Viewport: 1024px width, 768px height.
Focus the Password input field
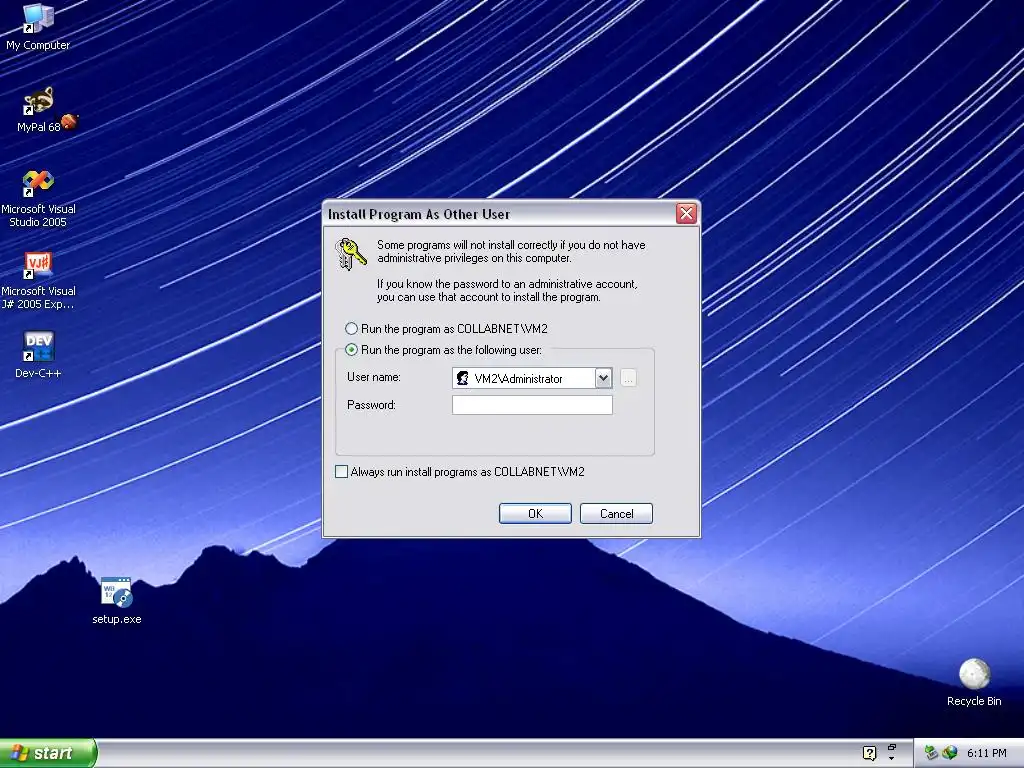point(532,405)
